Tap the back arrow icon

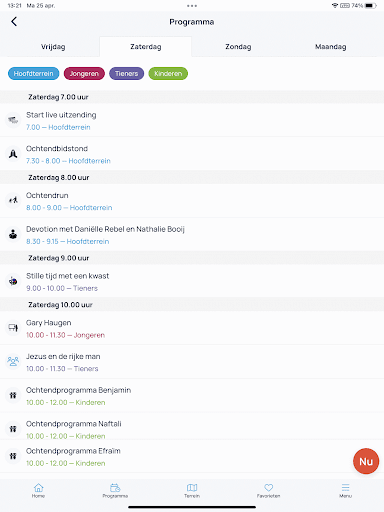tap(14, 22)
